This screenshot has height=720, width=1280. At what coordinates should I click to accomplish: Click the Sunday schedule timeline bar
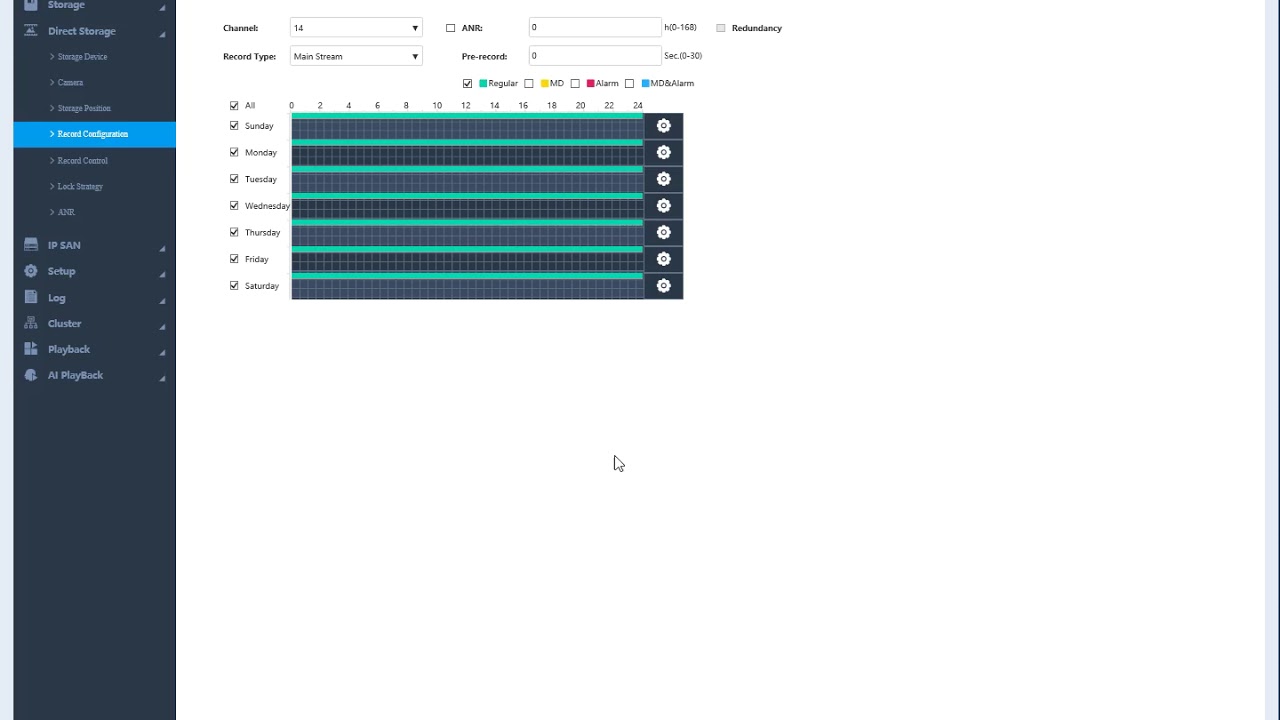click(x=467, y=126)
